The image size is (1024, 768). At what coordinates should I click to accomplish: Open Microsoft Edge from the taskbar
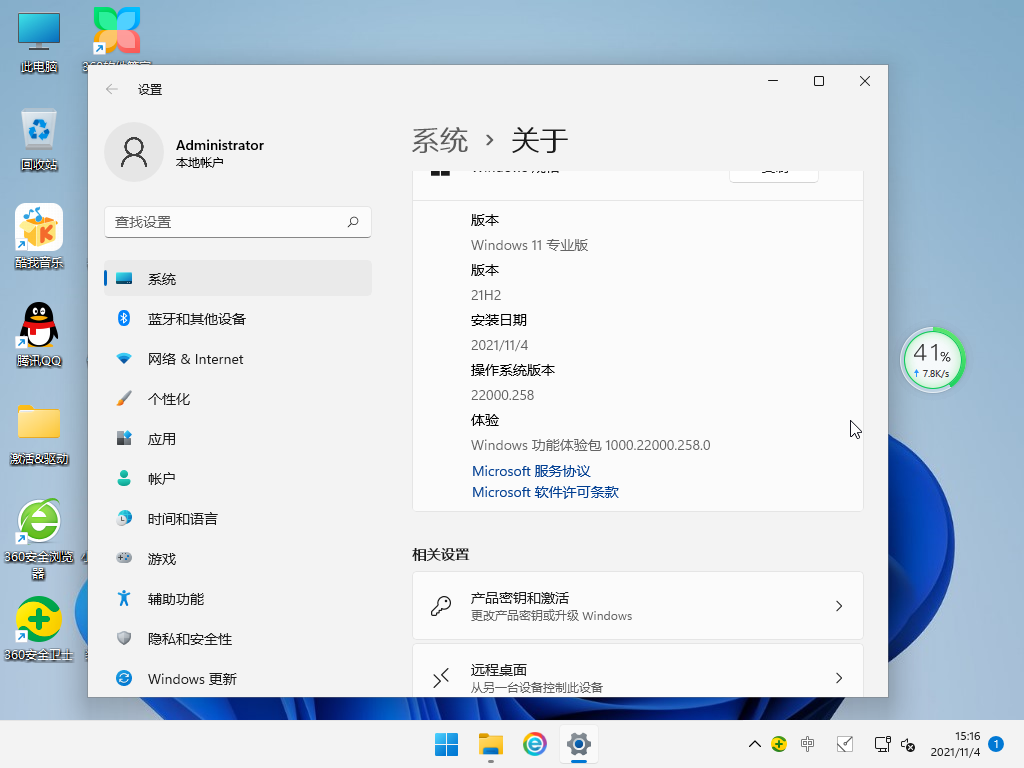(x=534, y=744)
